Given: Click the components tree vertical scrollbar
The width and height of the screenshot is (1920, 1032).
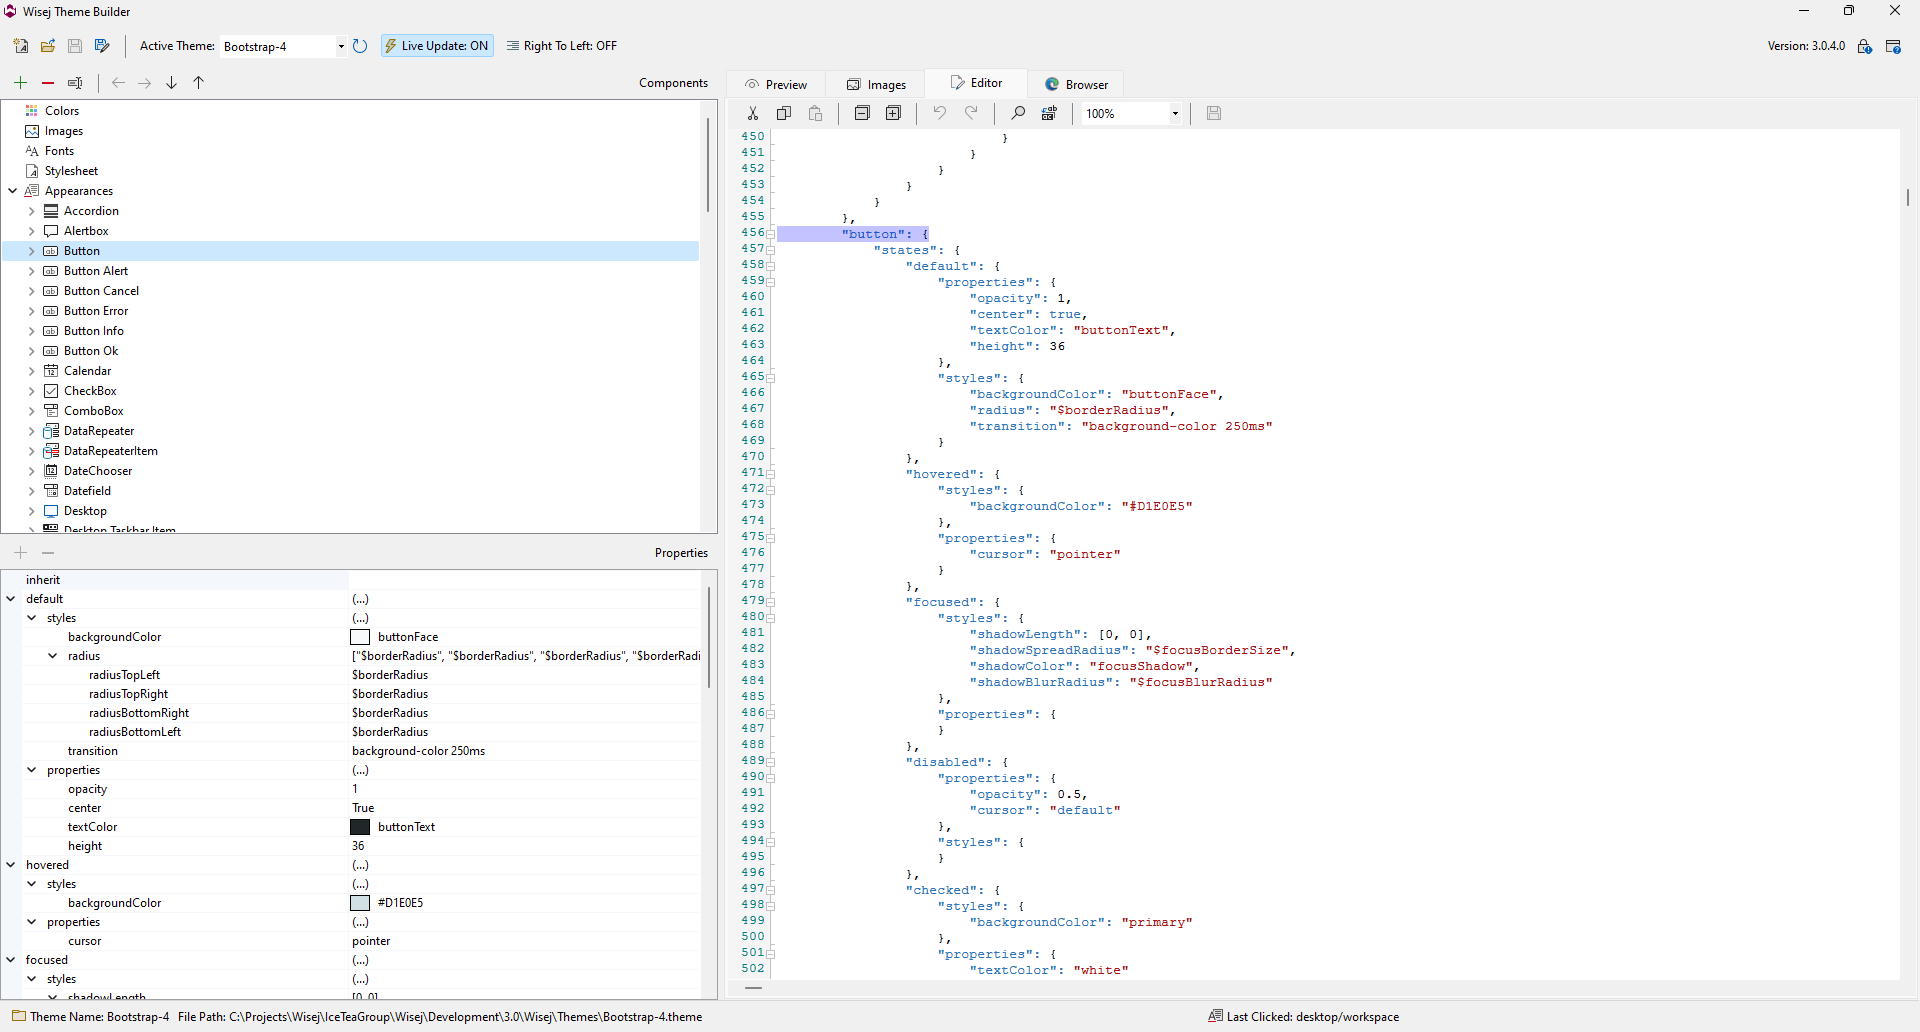Looking at the screenshot, I should [708, 165].
